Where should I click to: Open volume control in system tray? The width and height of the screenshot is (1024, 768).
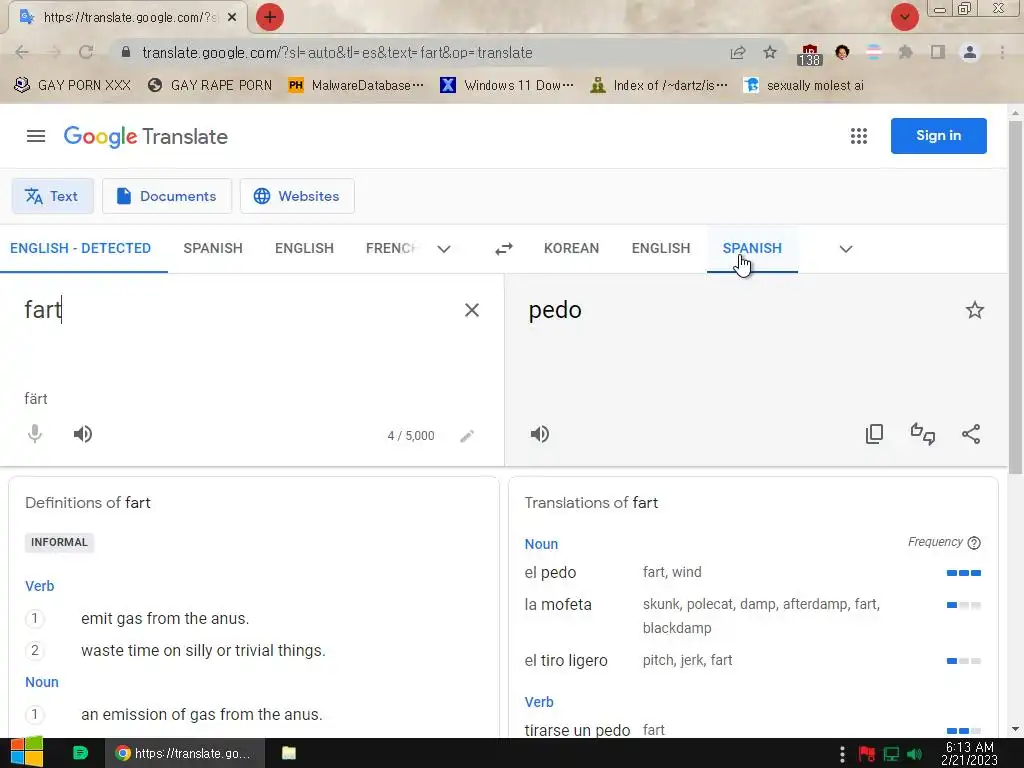(915, 754)
